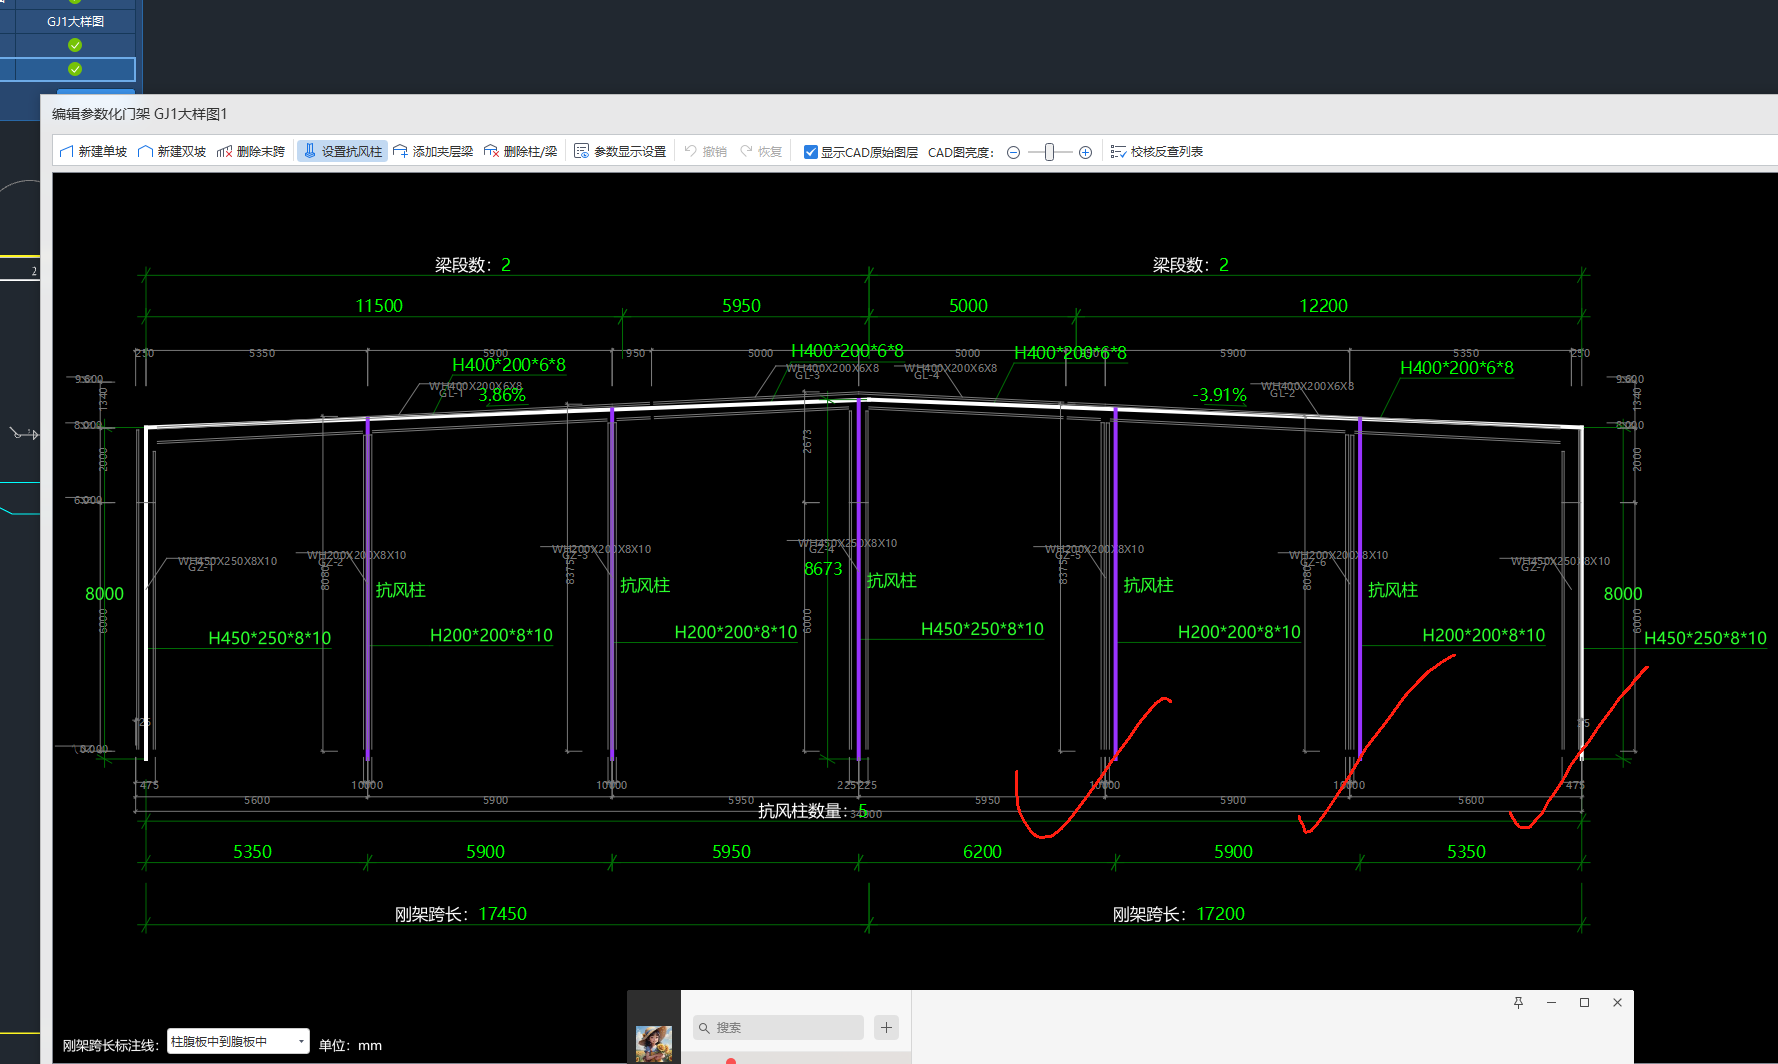Click the left 梁段数 value 2
1778x1064 pixels.
506,265
